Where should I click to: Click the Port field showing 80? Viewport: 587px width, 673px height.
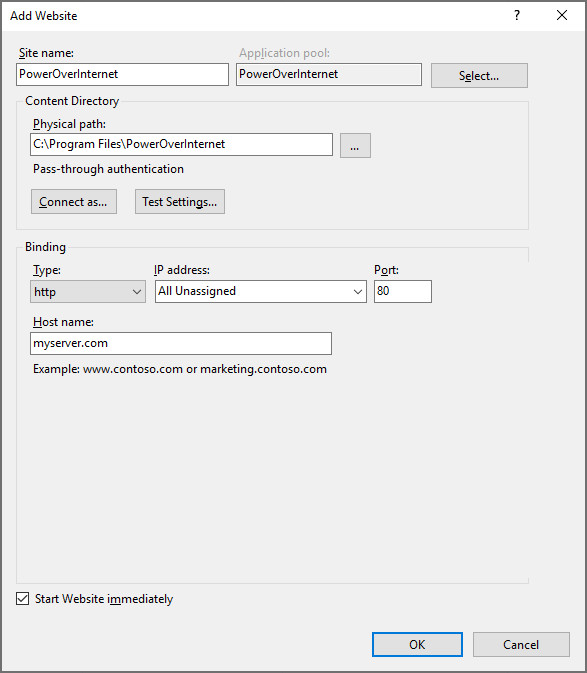[x=403, y=291]
